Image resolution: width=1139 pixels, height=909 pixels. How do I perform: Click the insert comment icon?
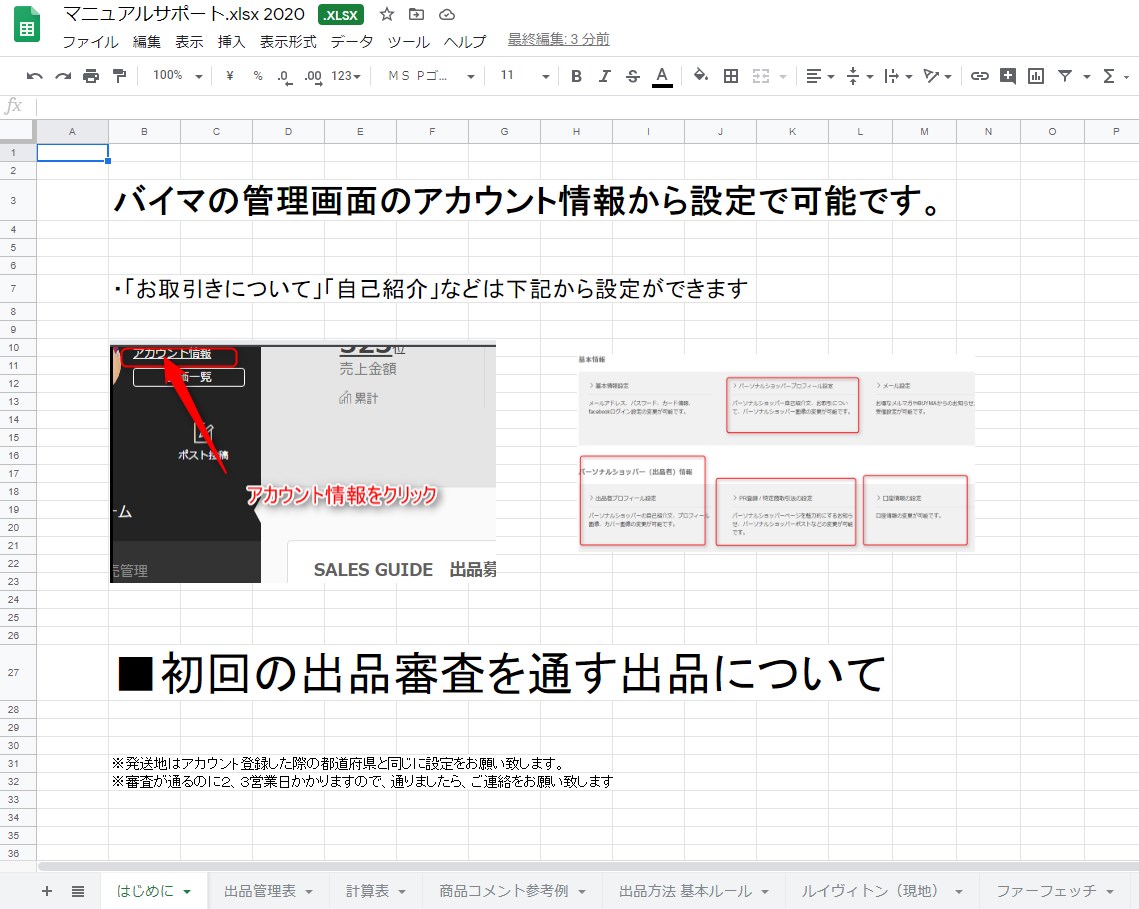pos(1008,76)
